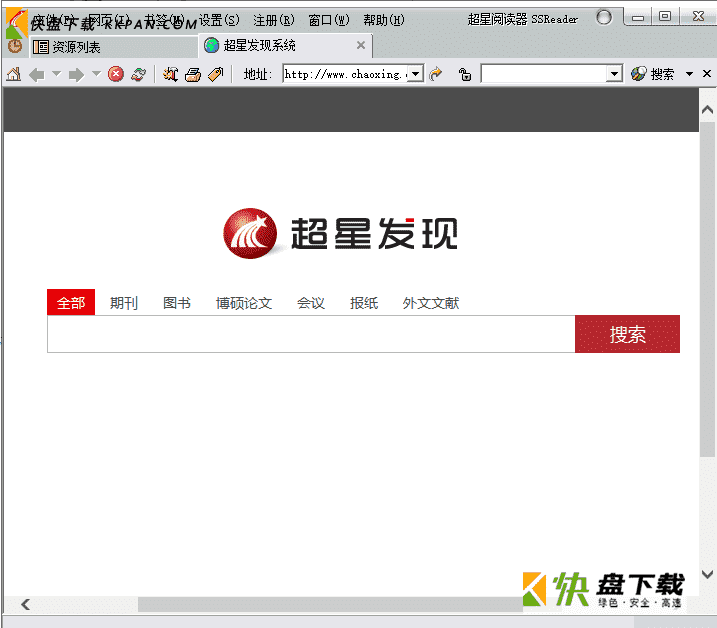Click the horizontal scrollbar thumb
Viewport: 717px width, 628px height.
(330, 604)
